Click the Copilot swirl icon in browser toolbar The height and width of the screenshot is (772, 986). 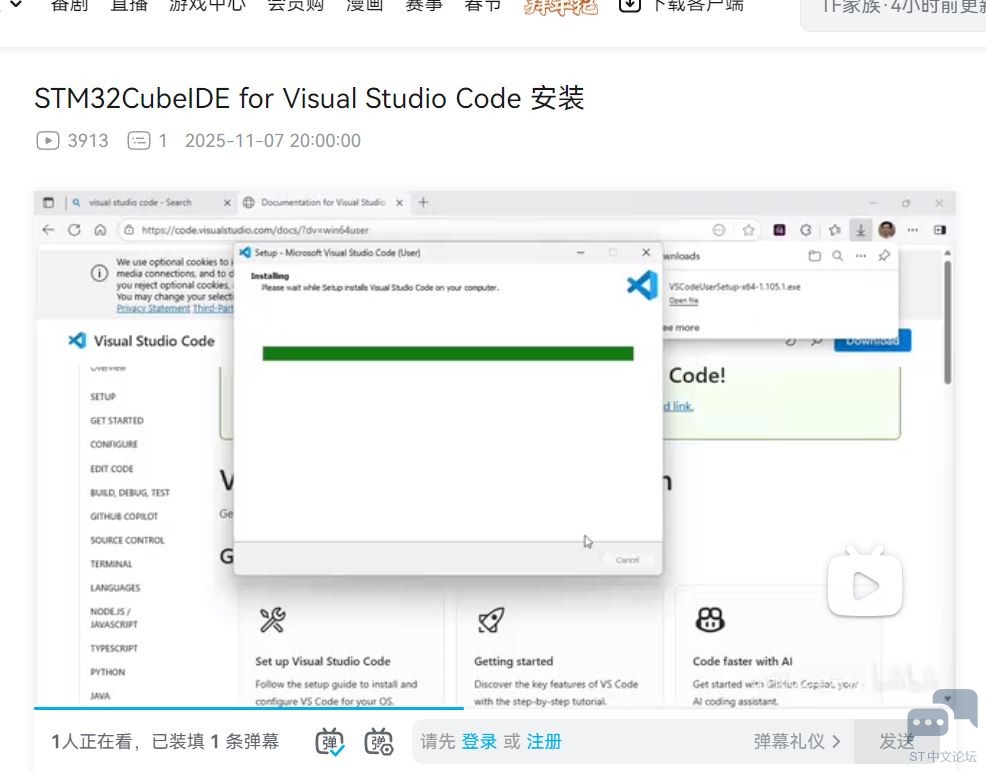[x=806, y=230]
